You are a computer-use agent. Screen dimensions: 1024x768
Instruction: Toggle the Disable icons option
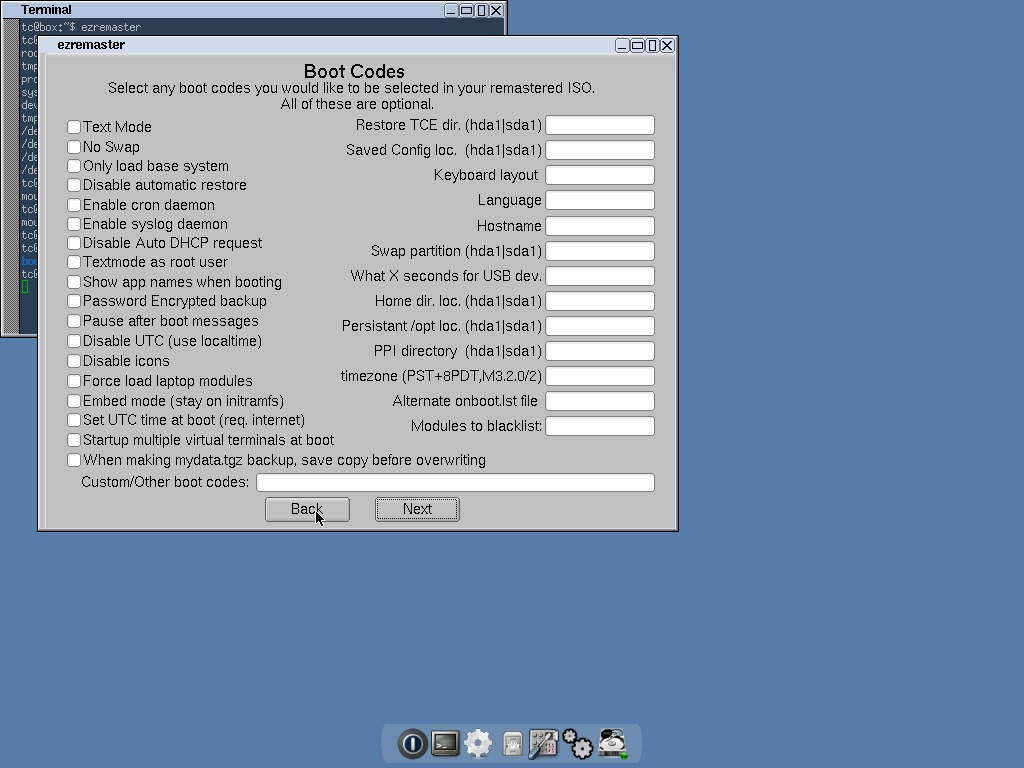pos(74,361)
